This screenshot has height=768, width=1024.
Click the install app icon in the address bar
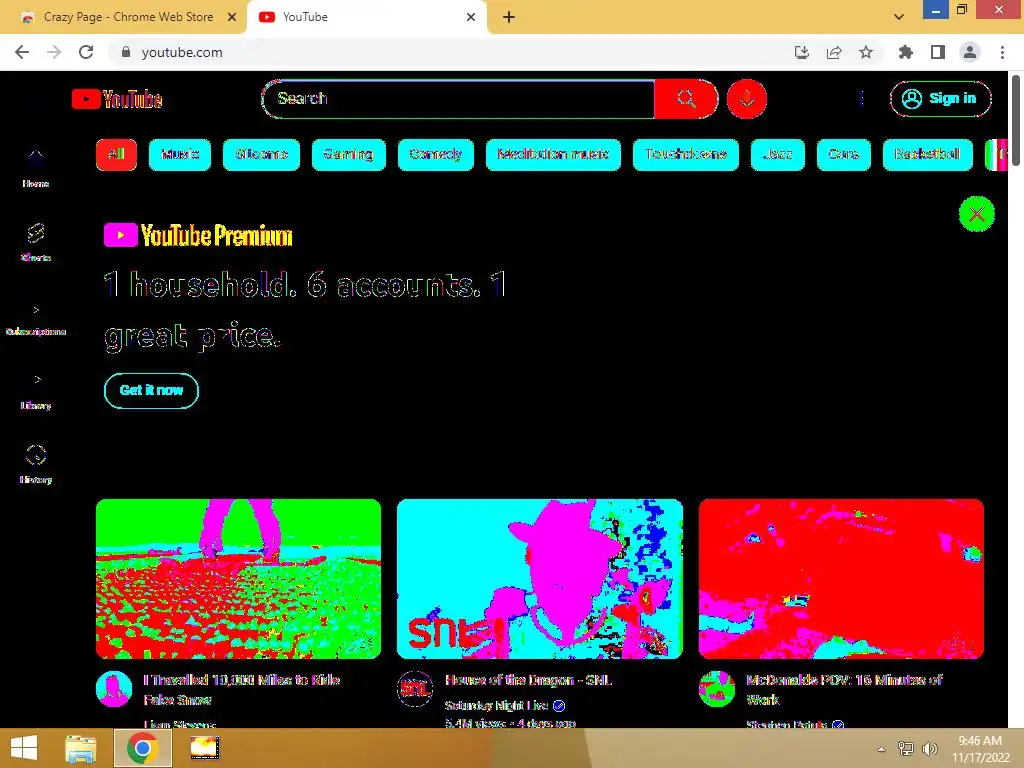pyautogui.click(x=802, y=52)
